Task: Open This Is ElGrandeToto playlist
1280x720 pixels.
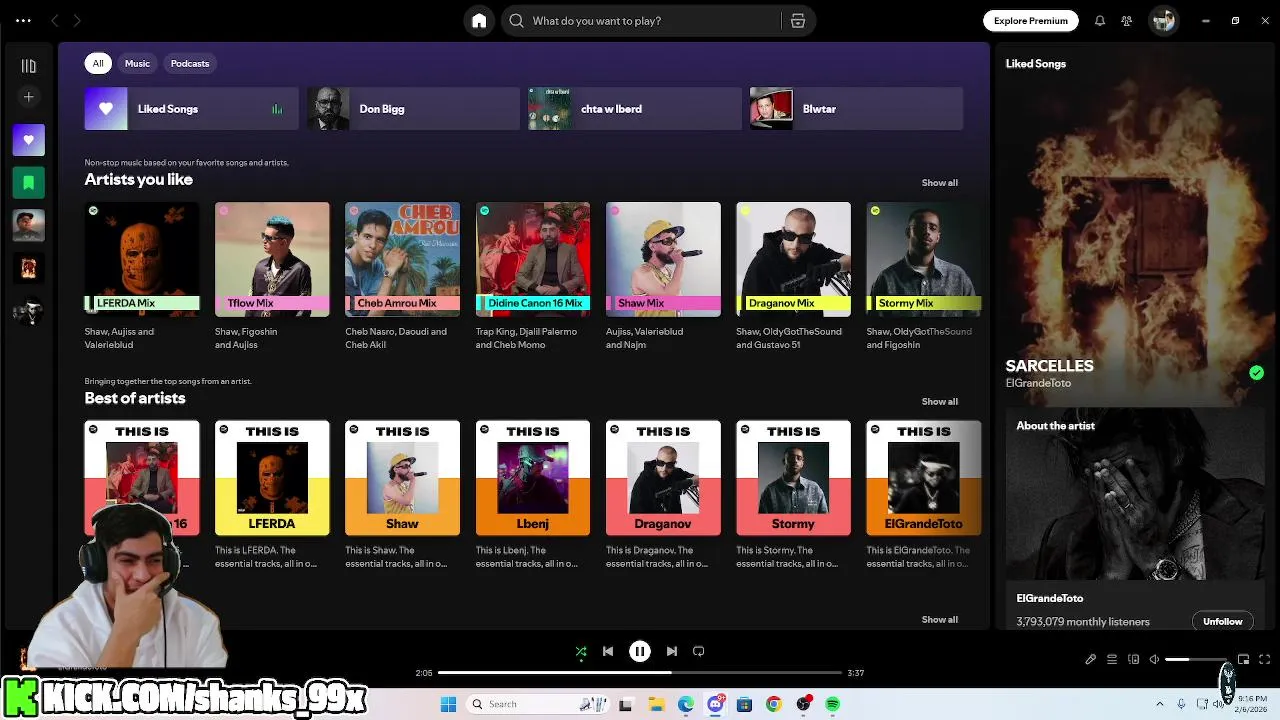Action: [924, 495]
